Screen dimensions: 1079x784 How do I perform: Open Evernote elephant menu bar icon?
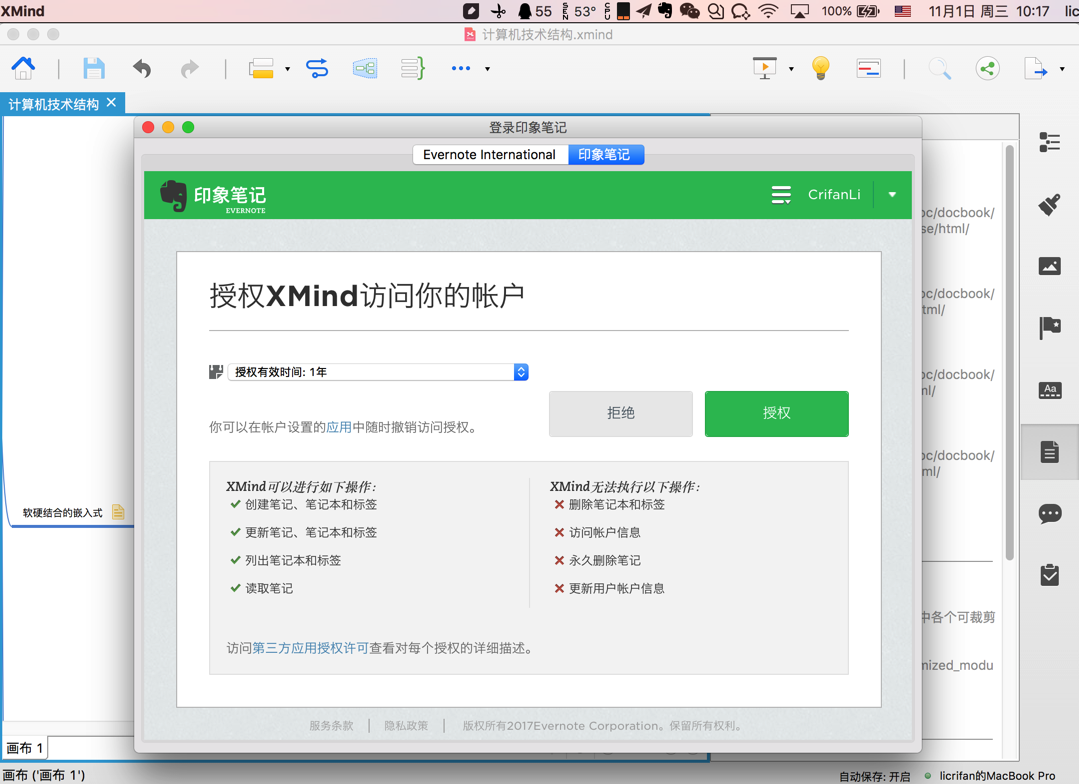(x=665, y=11)
